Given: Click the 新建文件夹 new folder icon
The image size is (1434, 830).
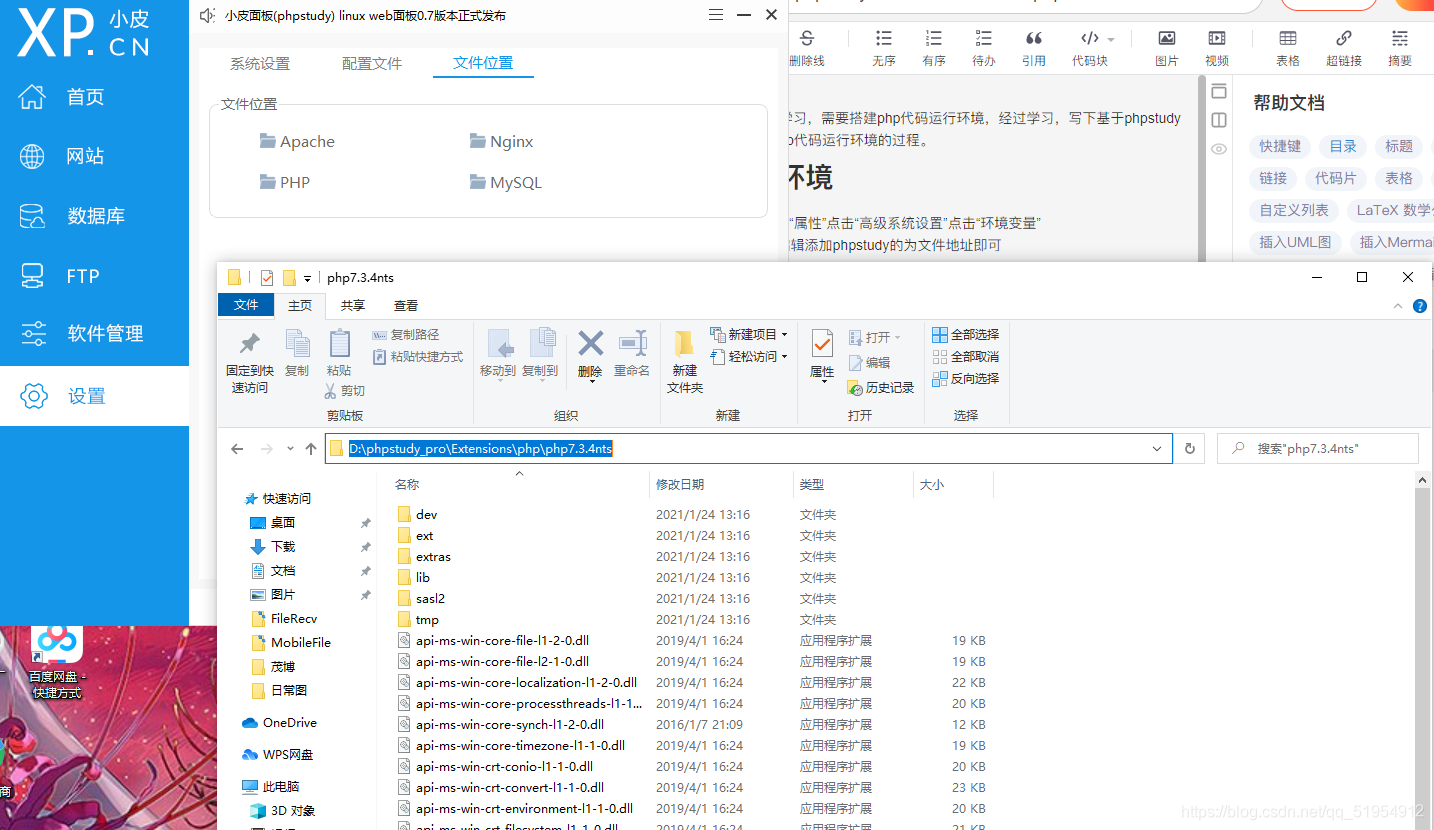Looking at the screenshot, I should [x=685, y=344].
